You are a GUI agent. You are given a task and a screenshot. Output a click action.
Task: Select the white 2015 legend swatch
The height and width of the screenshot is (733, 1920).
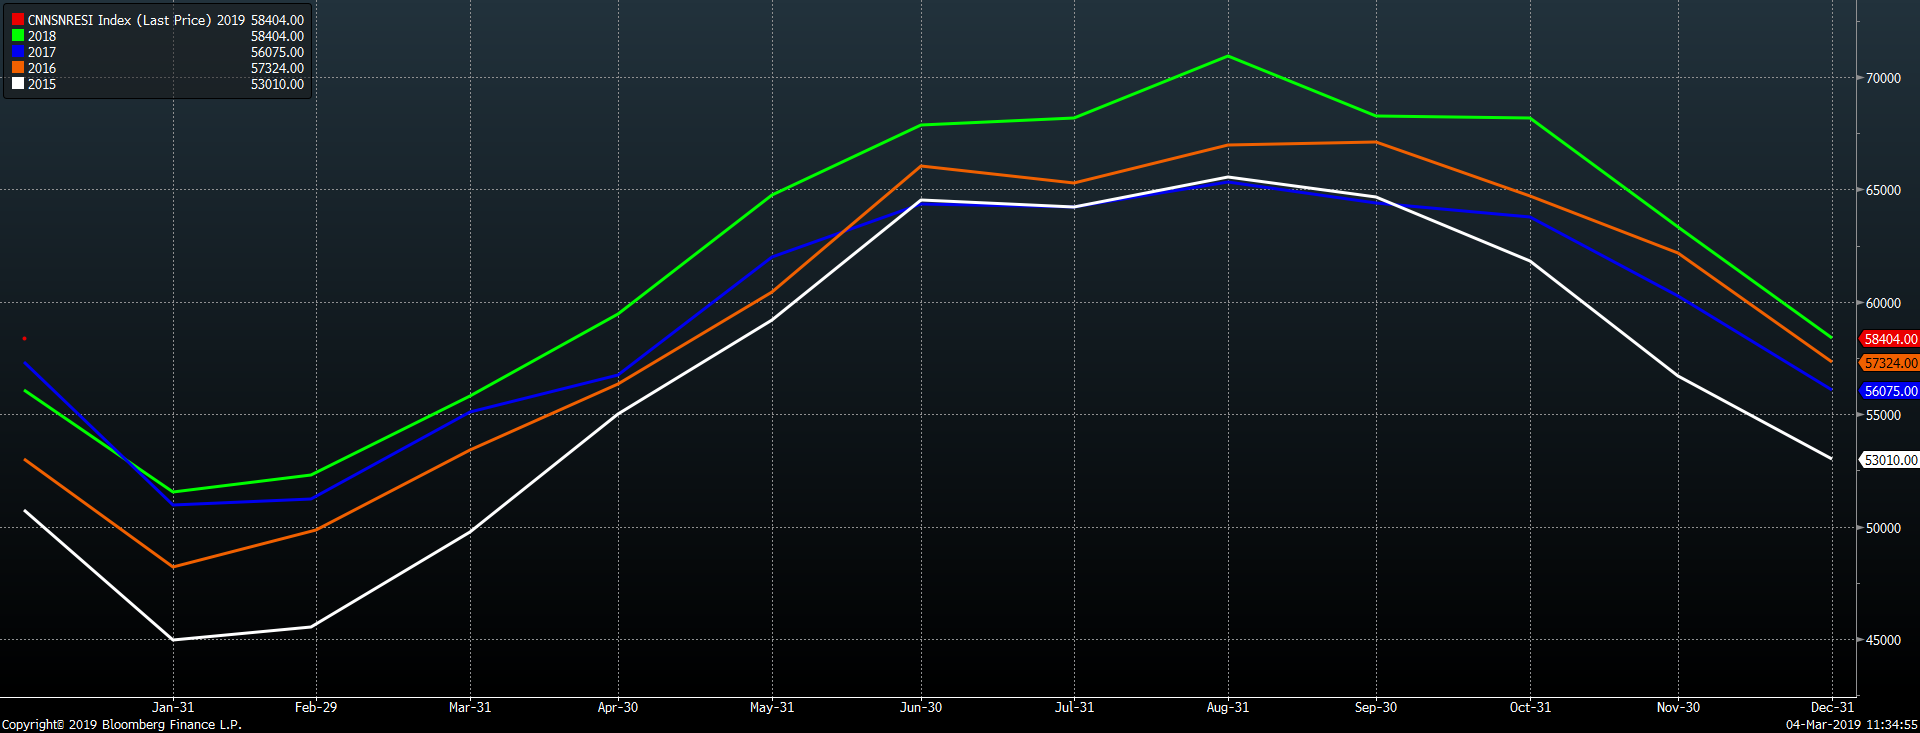coord(18,84)
